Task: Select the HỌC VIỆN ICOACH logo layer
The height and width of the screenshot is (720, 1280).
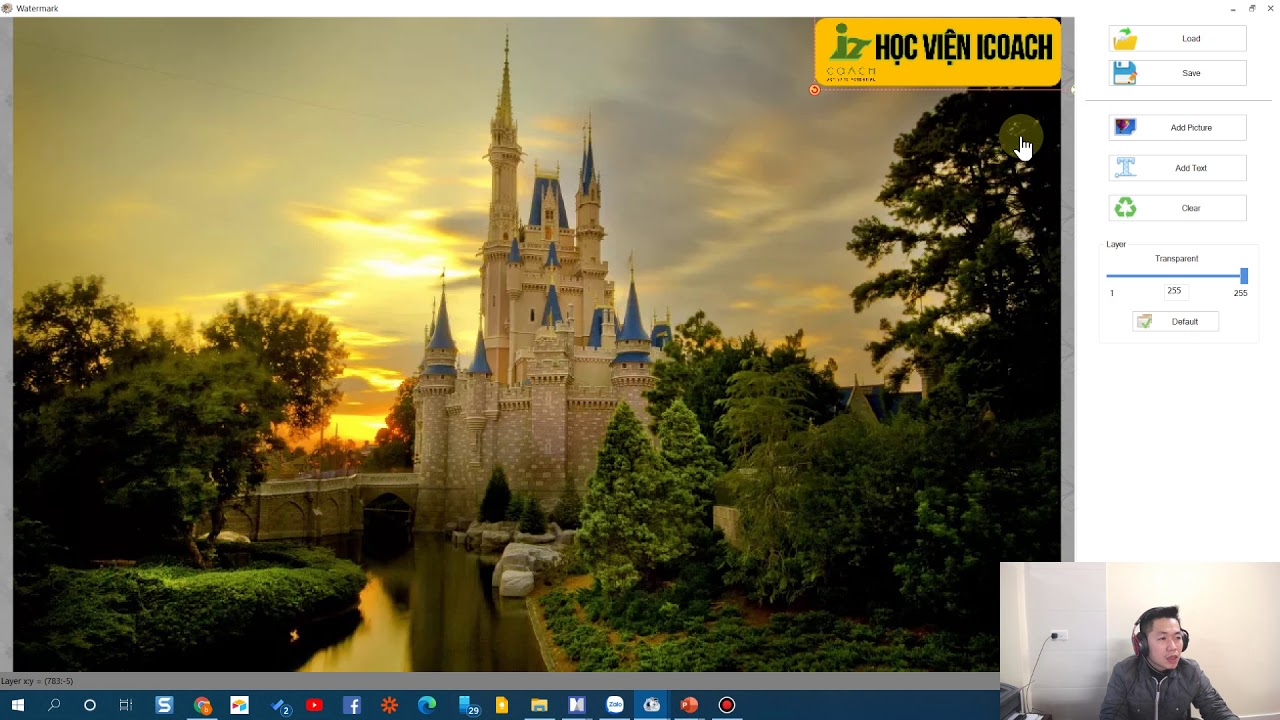Action: [x=937, y=52]
